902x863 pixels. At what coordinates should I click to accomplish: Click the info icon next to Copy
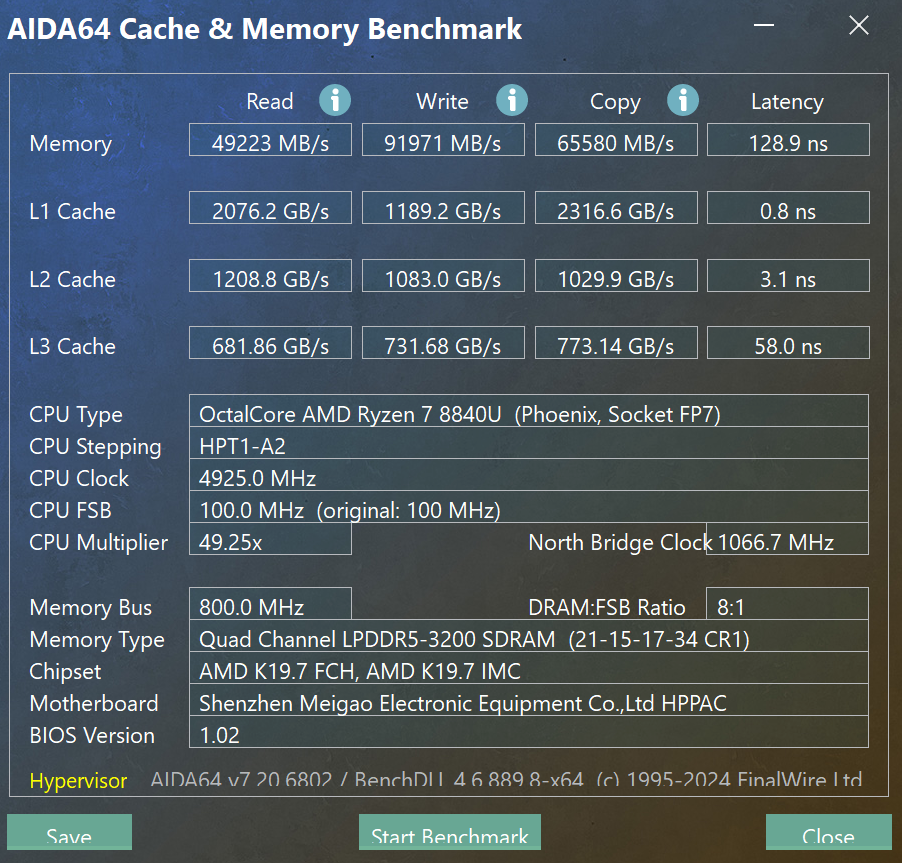pos(683,100)
